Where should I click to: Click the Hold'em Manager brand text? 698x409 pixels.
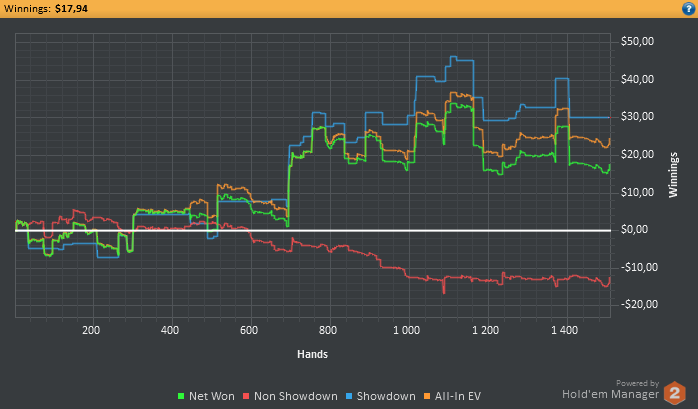tap(610, 394)
